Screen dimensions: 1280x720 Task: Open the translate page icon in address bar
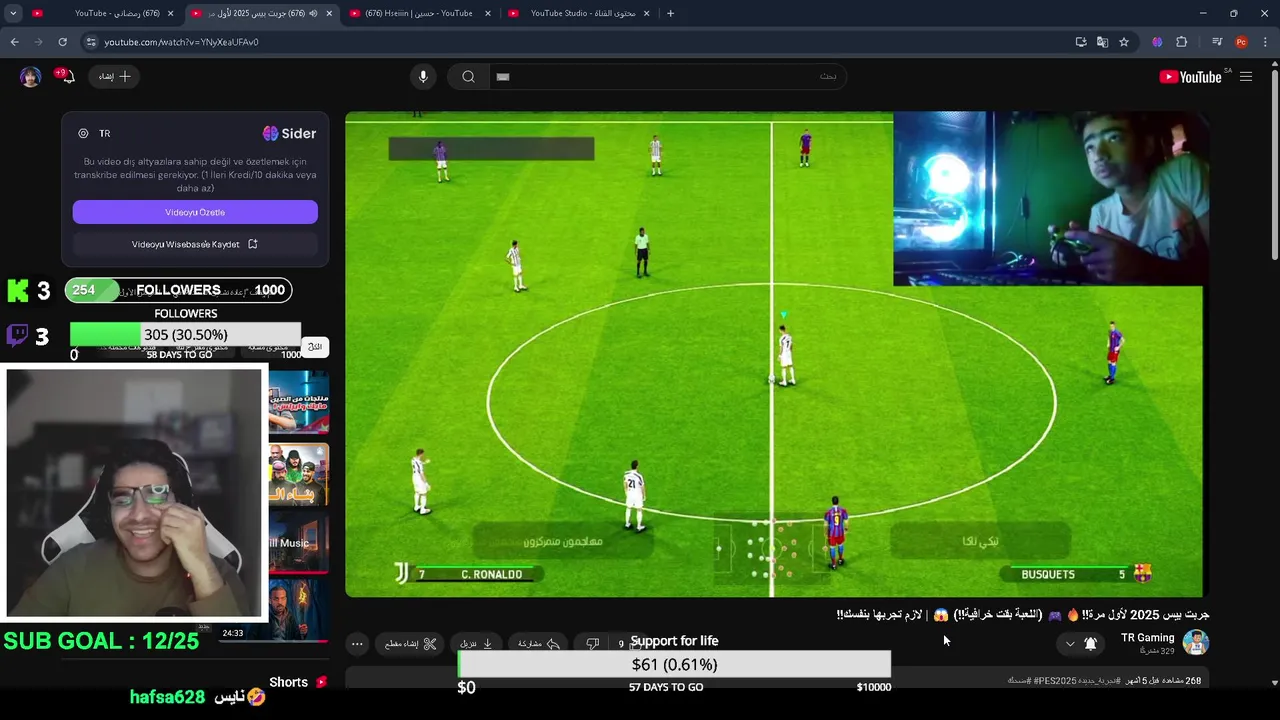1102,42
